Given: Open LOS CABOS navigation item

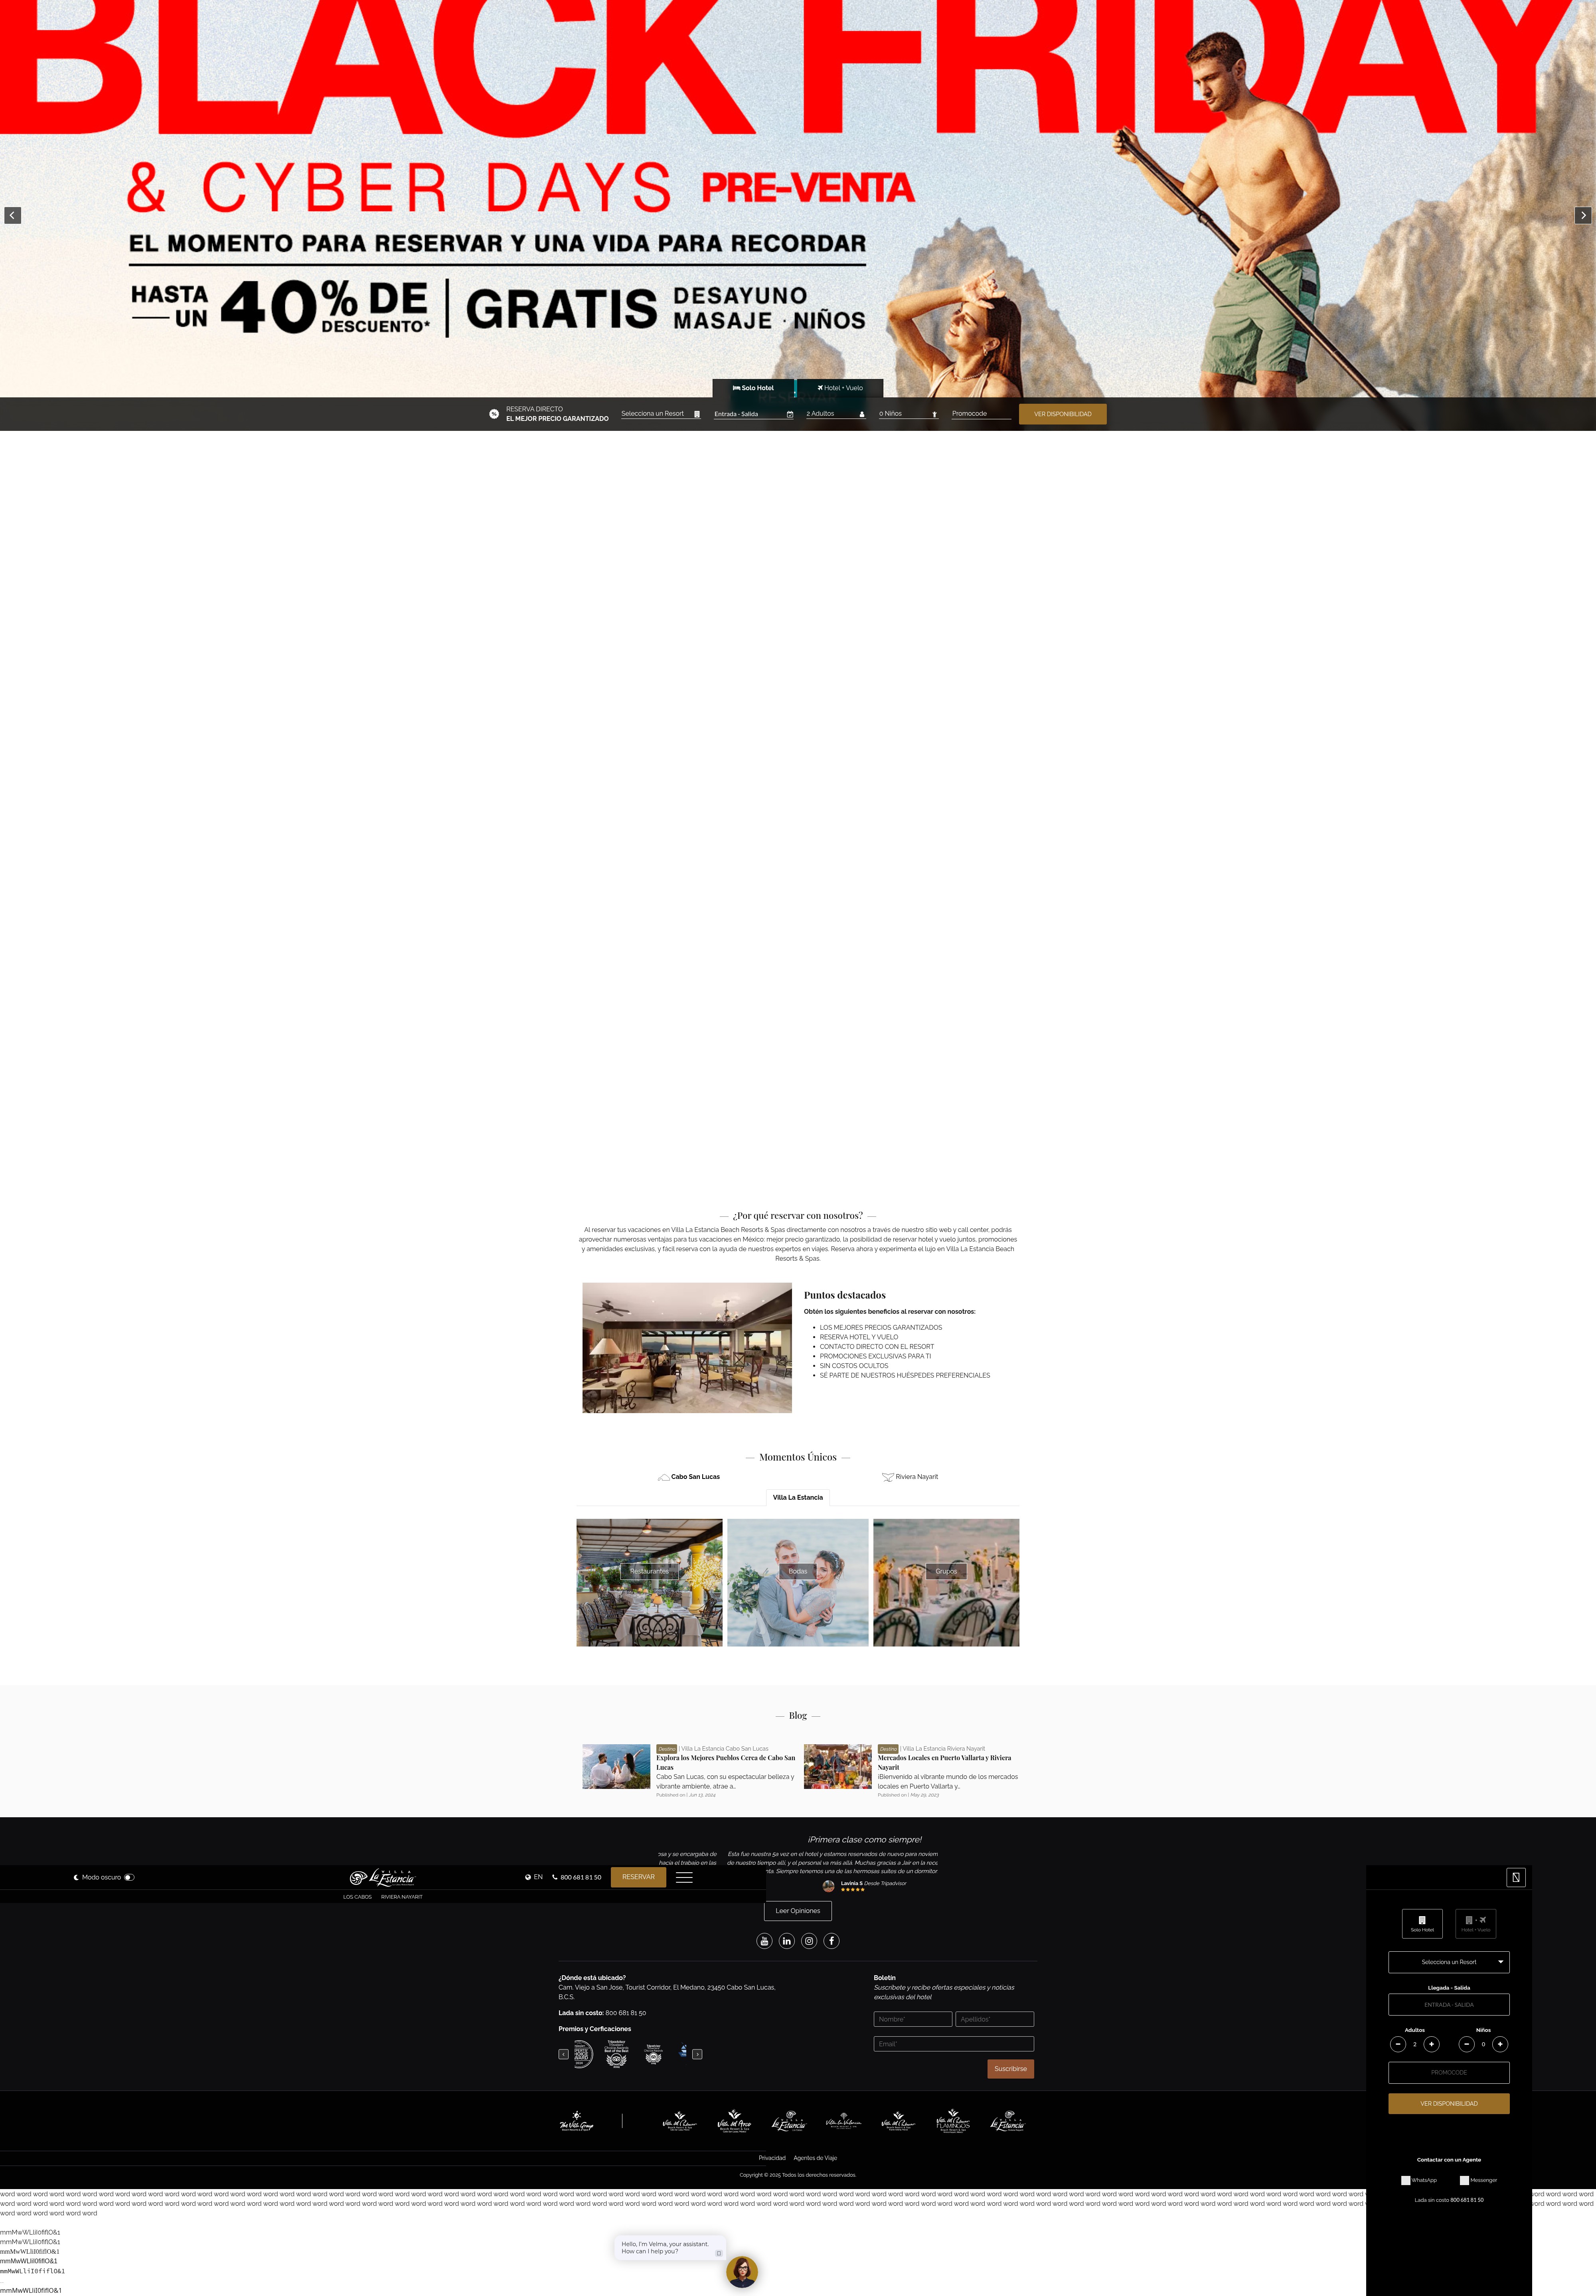Looking at the screenshot, I should (357, 1897).
